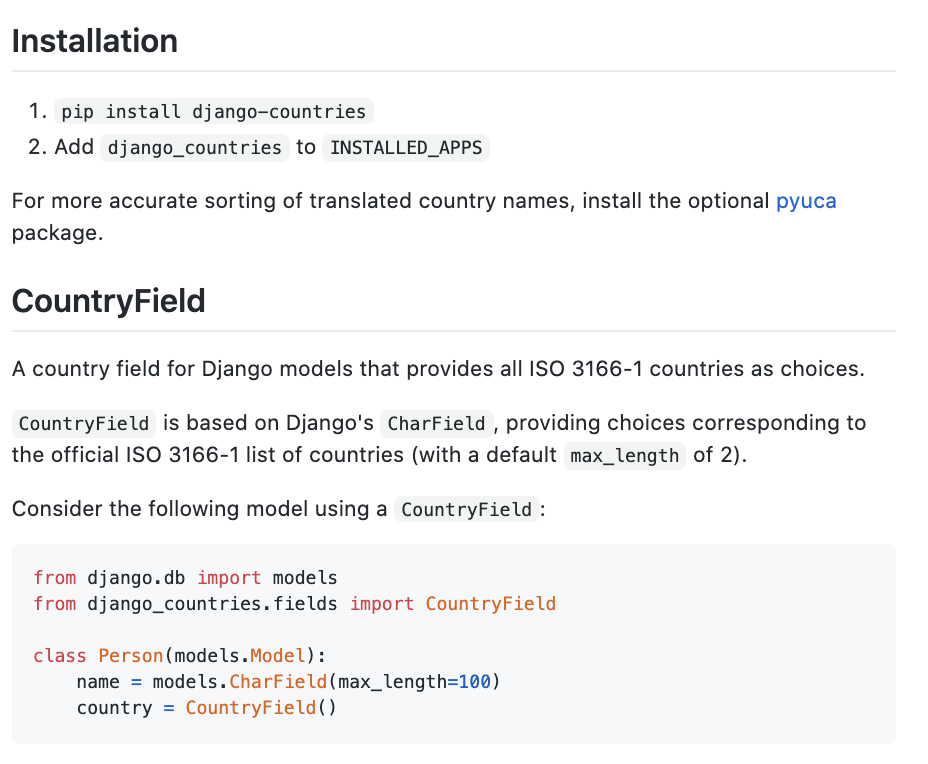Viewport: 928px width, 764px height.
Task: Click the 'INSTALLED_APPS' inline code
Action: (406, 147)
